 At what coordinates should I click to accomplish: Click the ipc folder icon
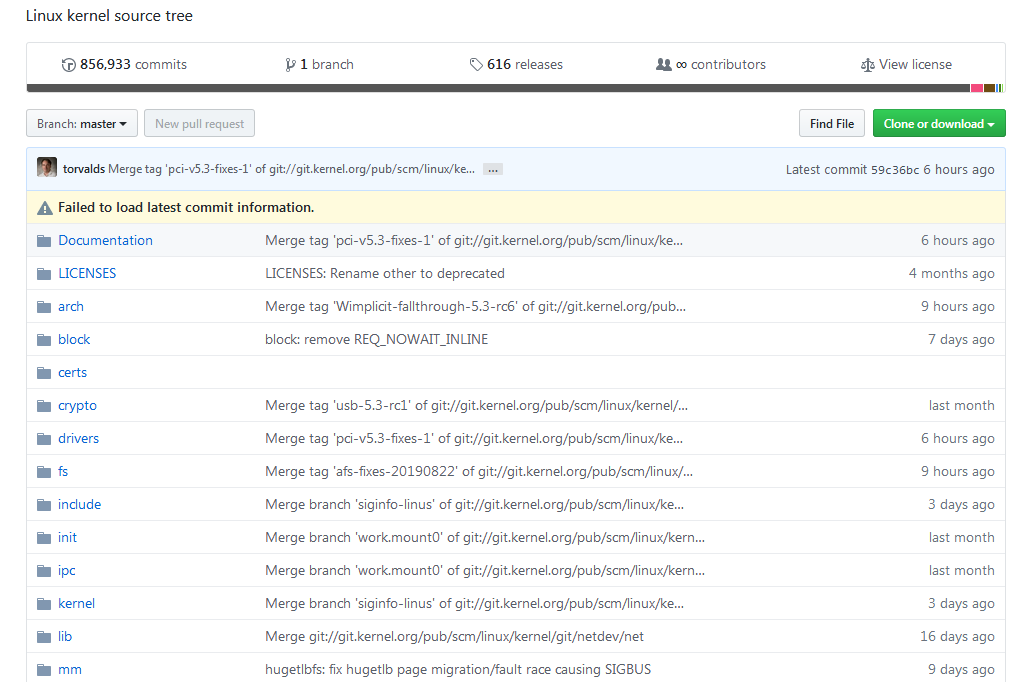(x=44, y=571)
